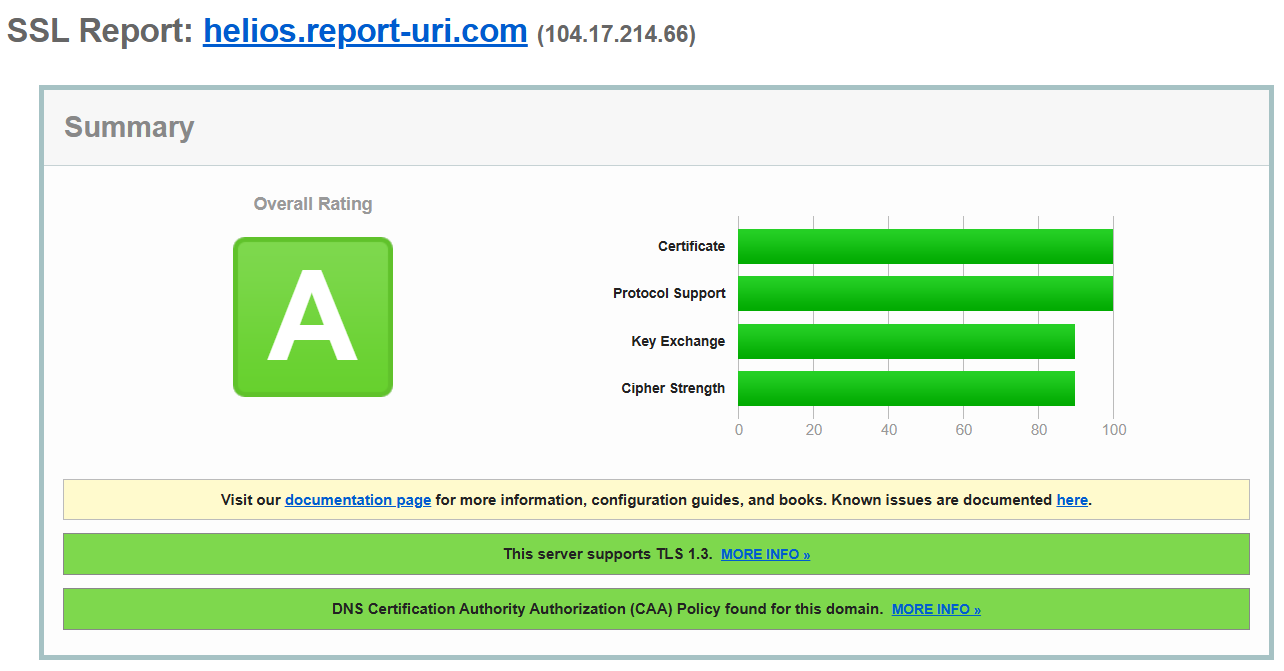Image resolution: width=1284 pixels, height=671 pixels.
Task: Open MORE INFO for TLS 1.3 support
Action: coord(765,554)
